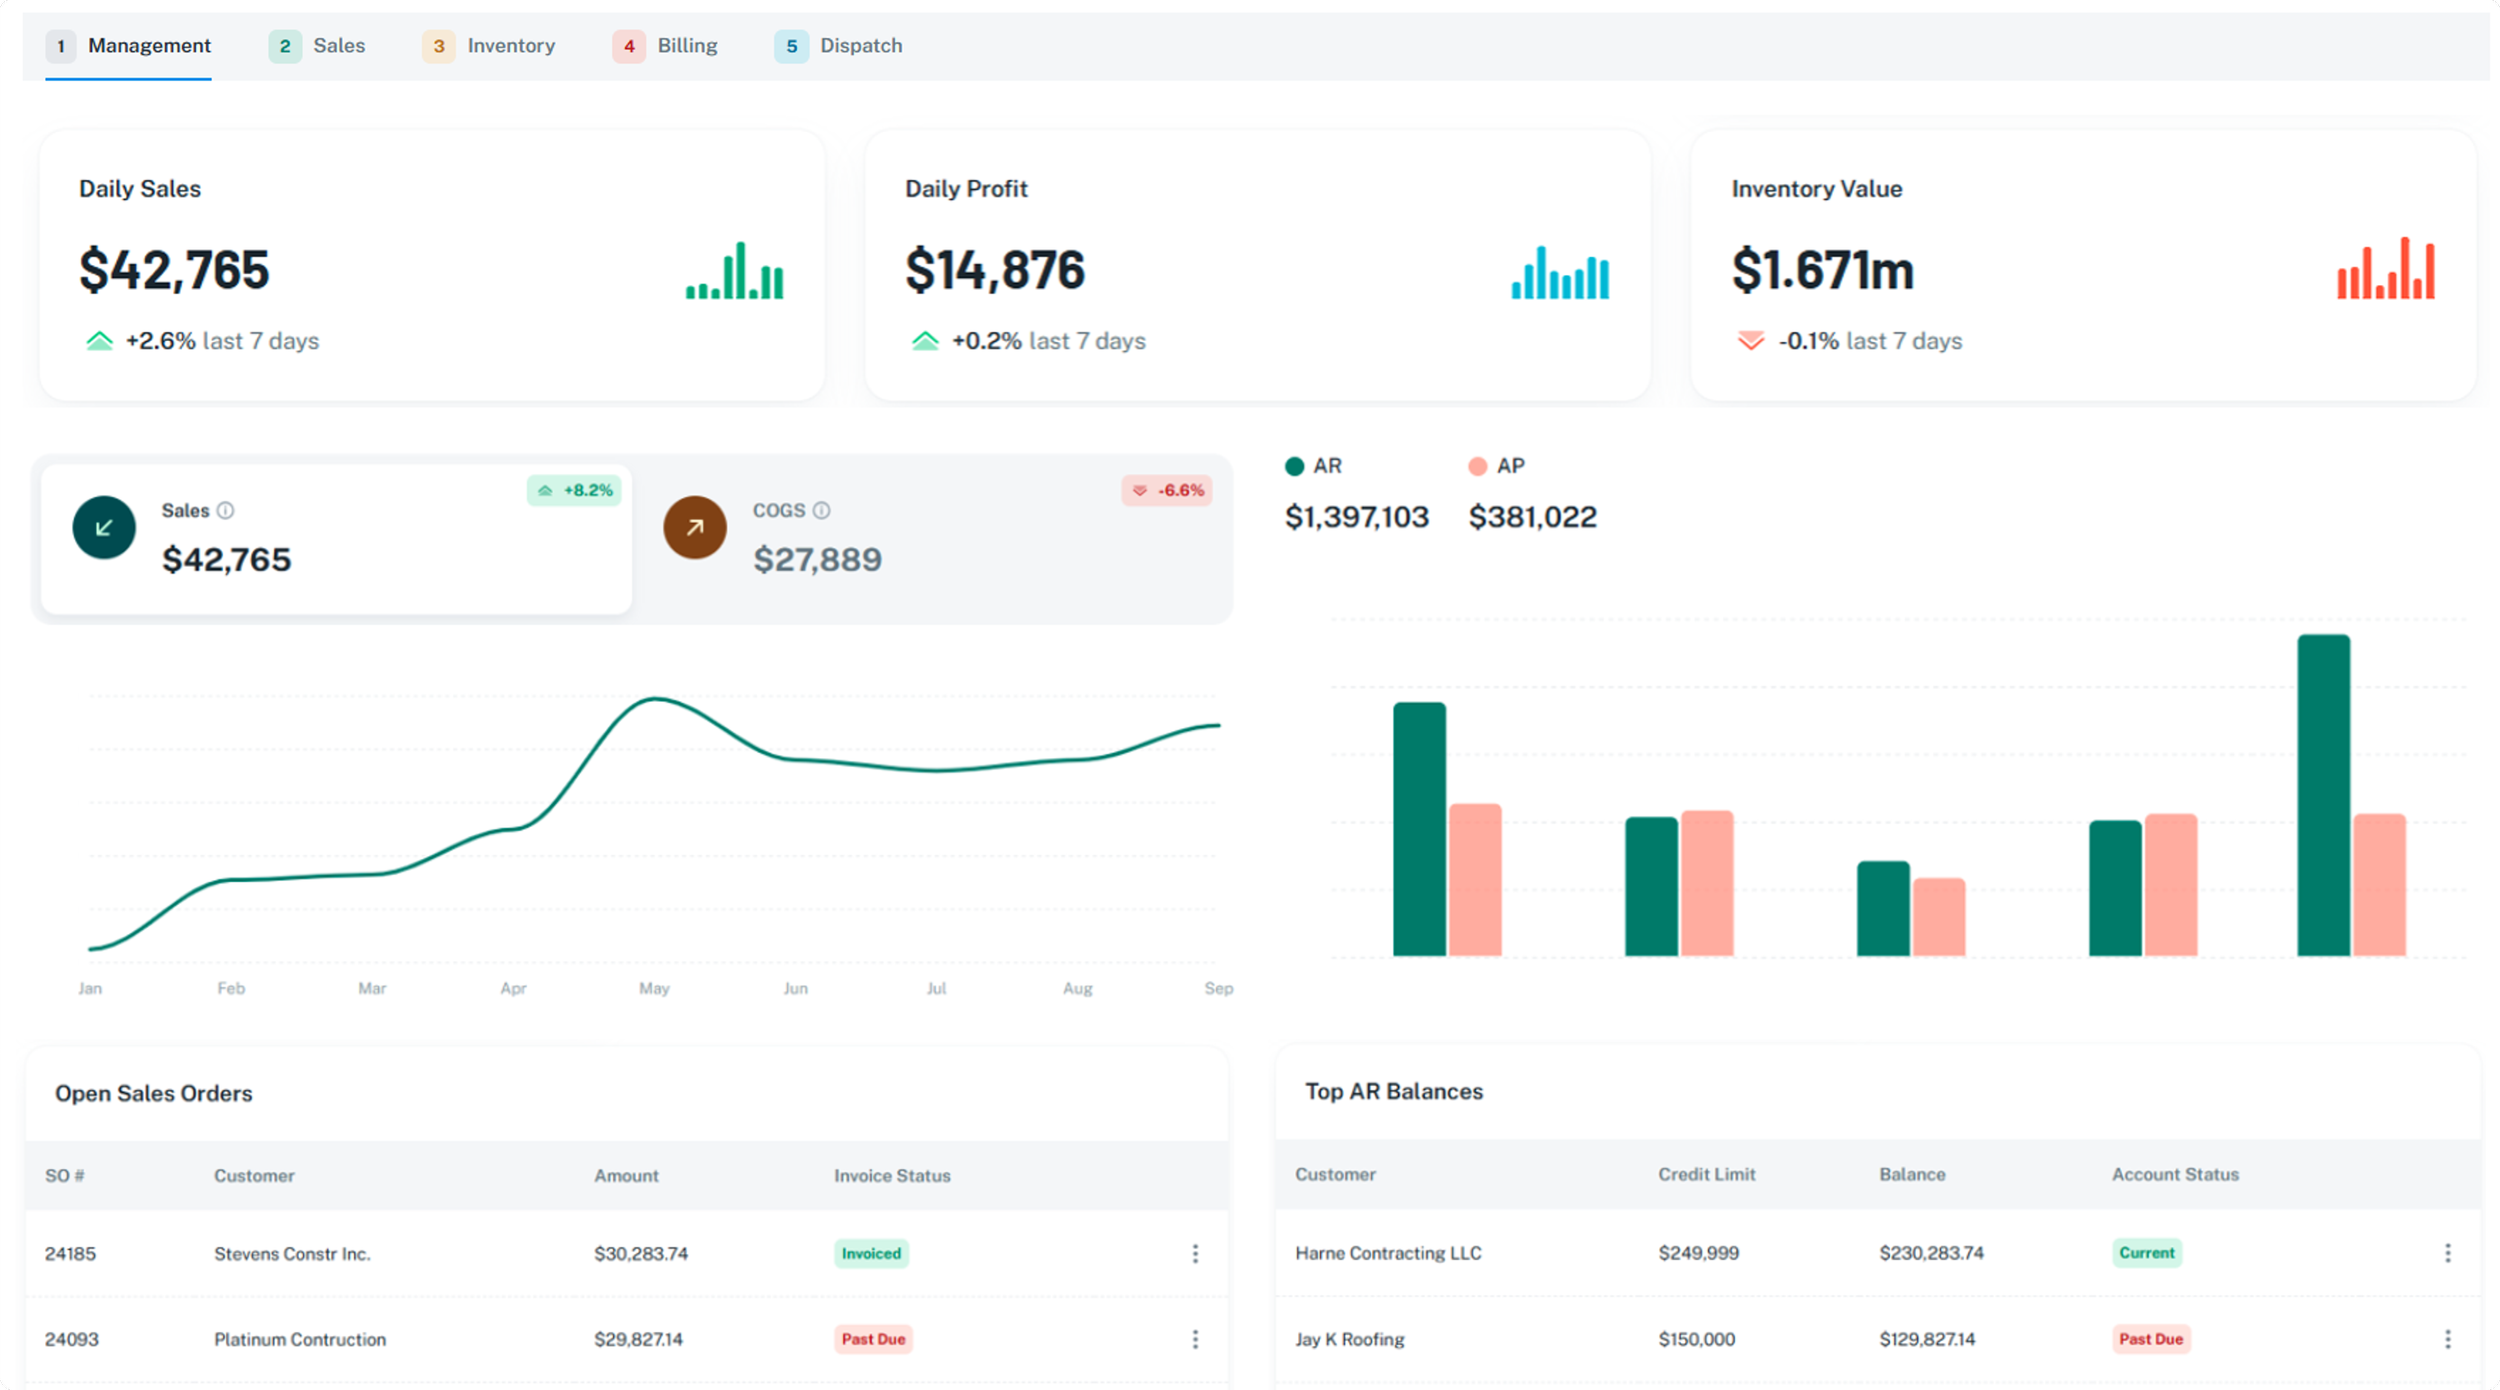Toggle the AR legend series
The width and height of the screenshot is (2500, 1390).
[x=1312, y=466]
